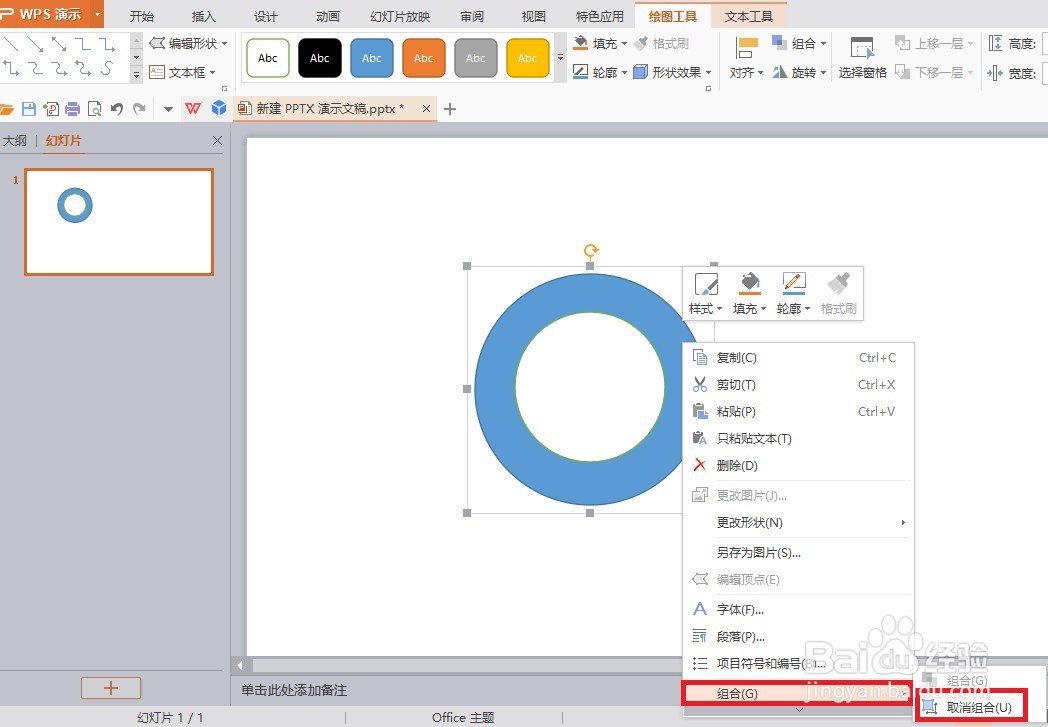
Task: Click the 组合(G) context menu entry
Action: (x=797, y=693)
